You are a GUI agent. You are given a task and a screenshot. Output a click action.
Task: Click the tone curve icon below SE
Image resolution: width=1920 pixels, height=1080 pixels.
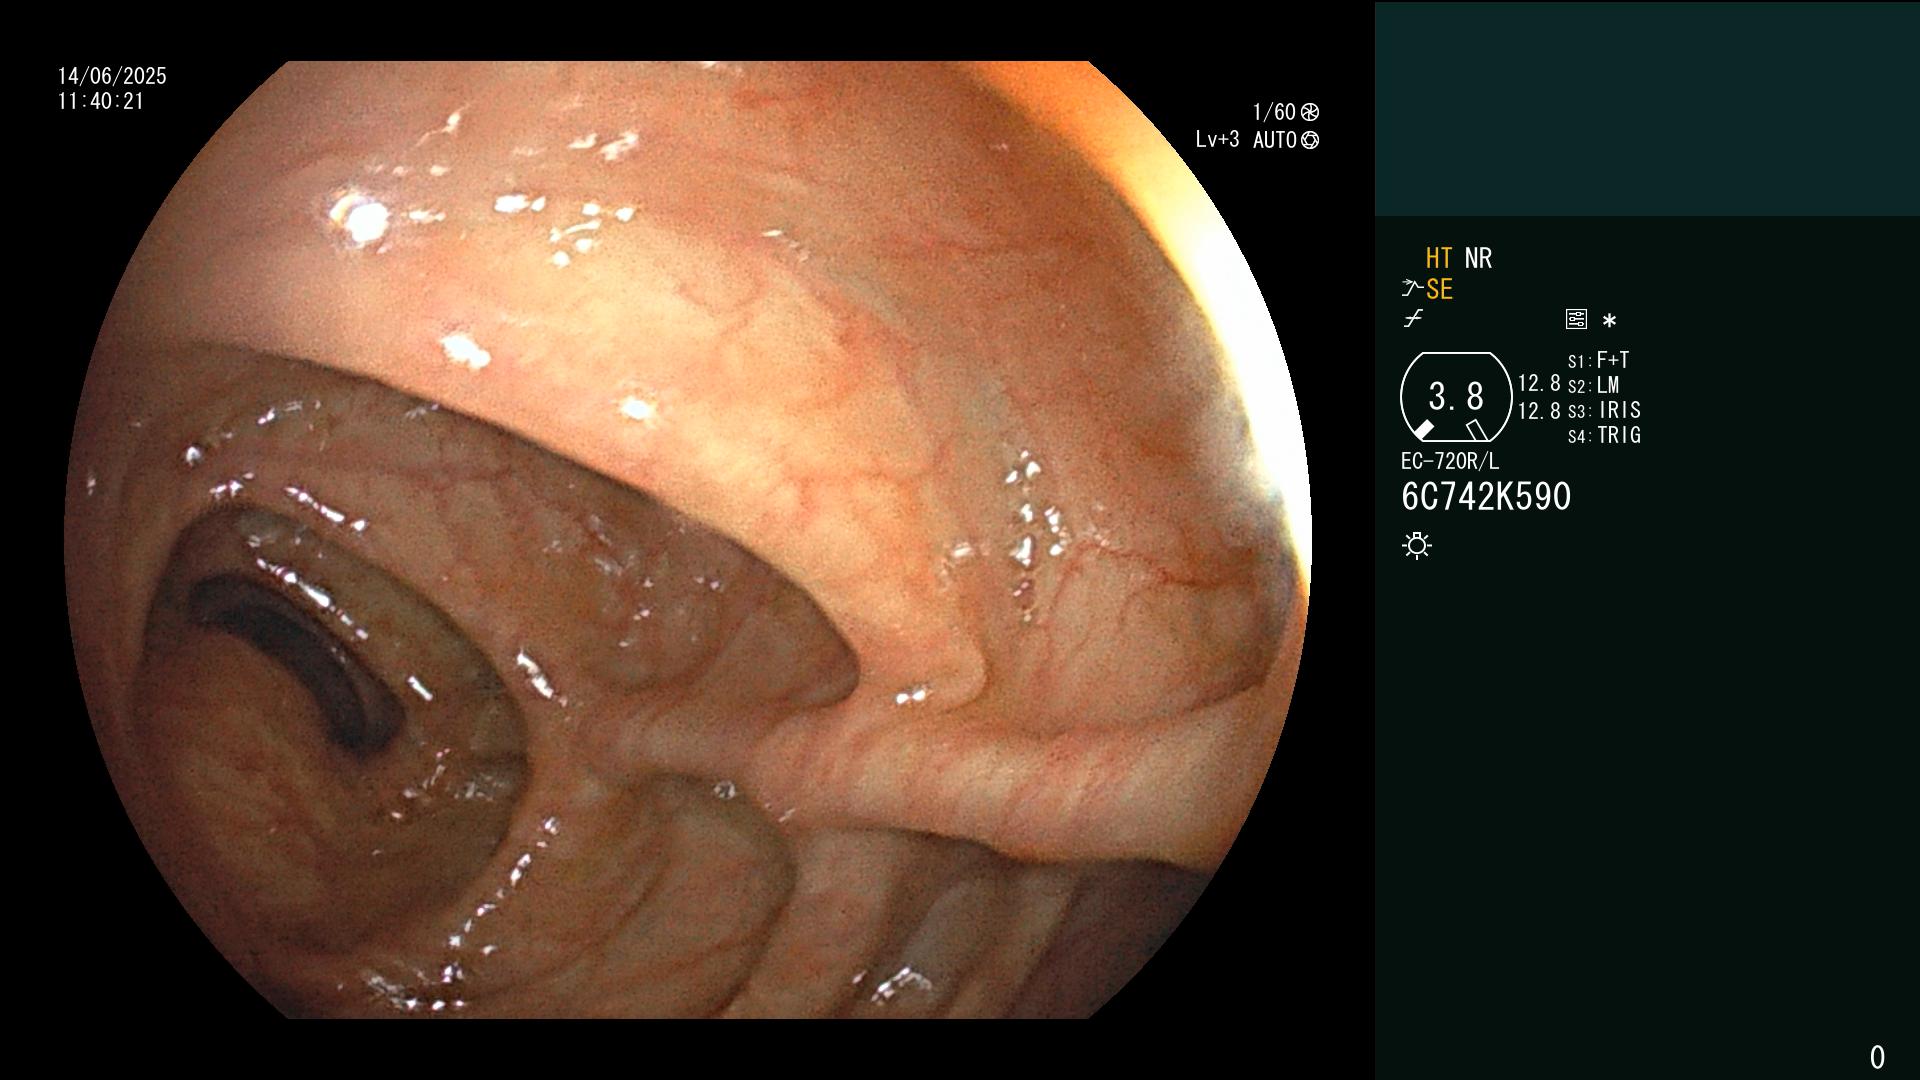pyautogui.click(x=1413, y=320)
